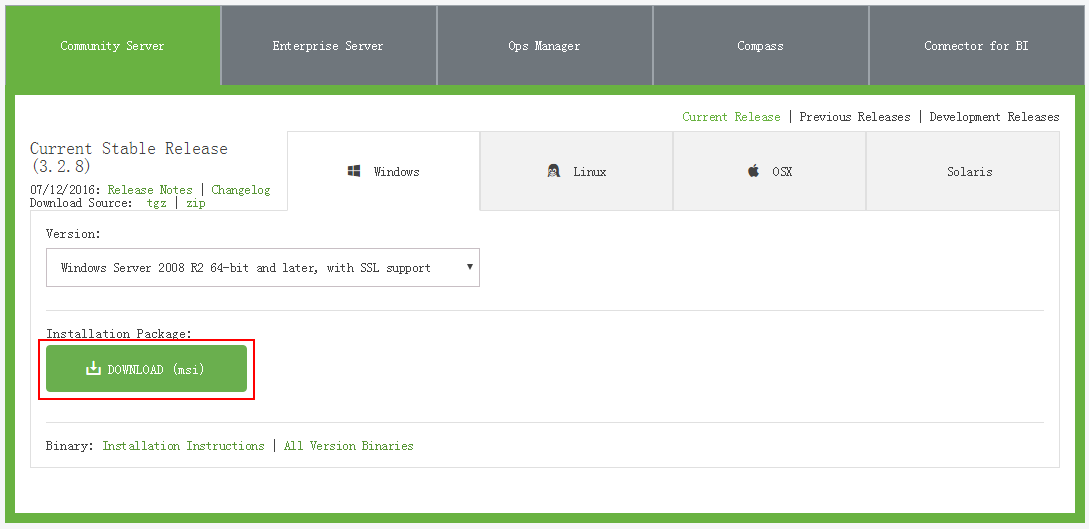Screen dimensions: 1089x529
Task: Open the Connector for BI tab
Action: (976, 46)
